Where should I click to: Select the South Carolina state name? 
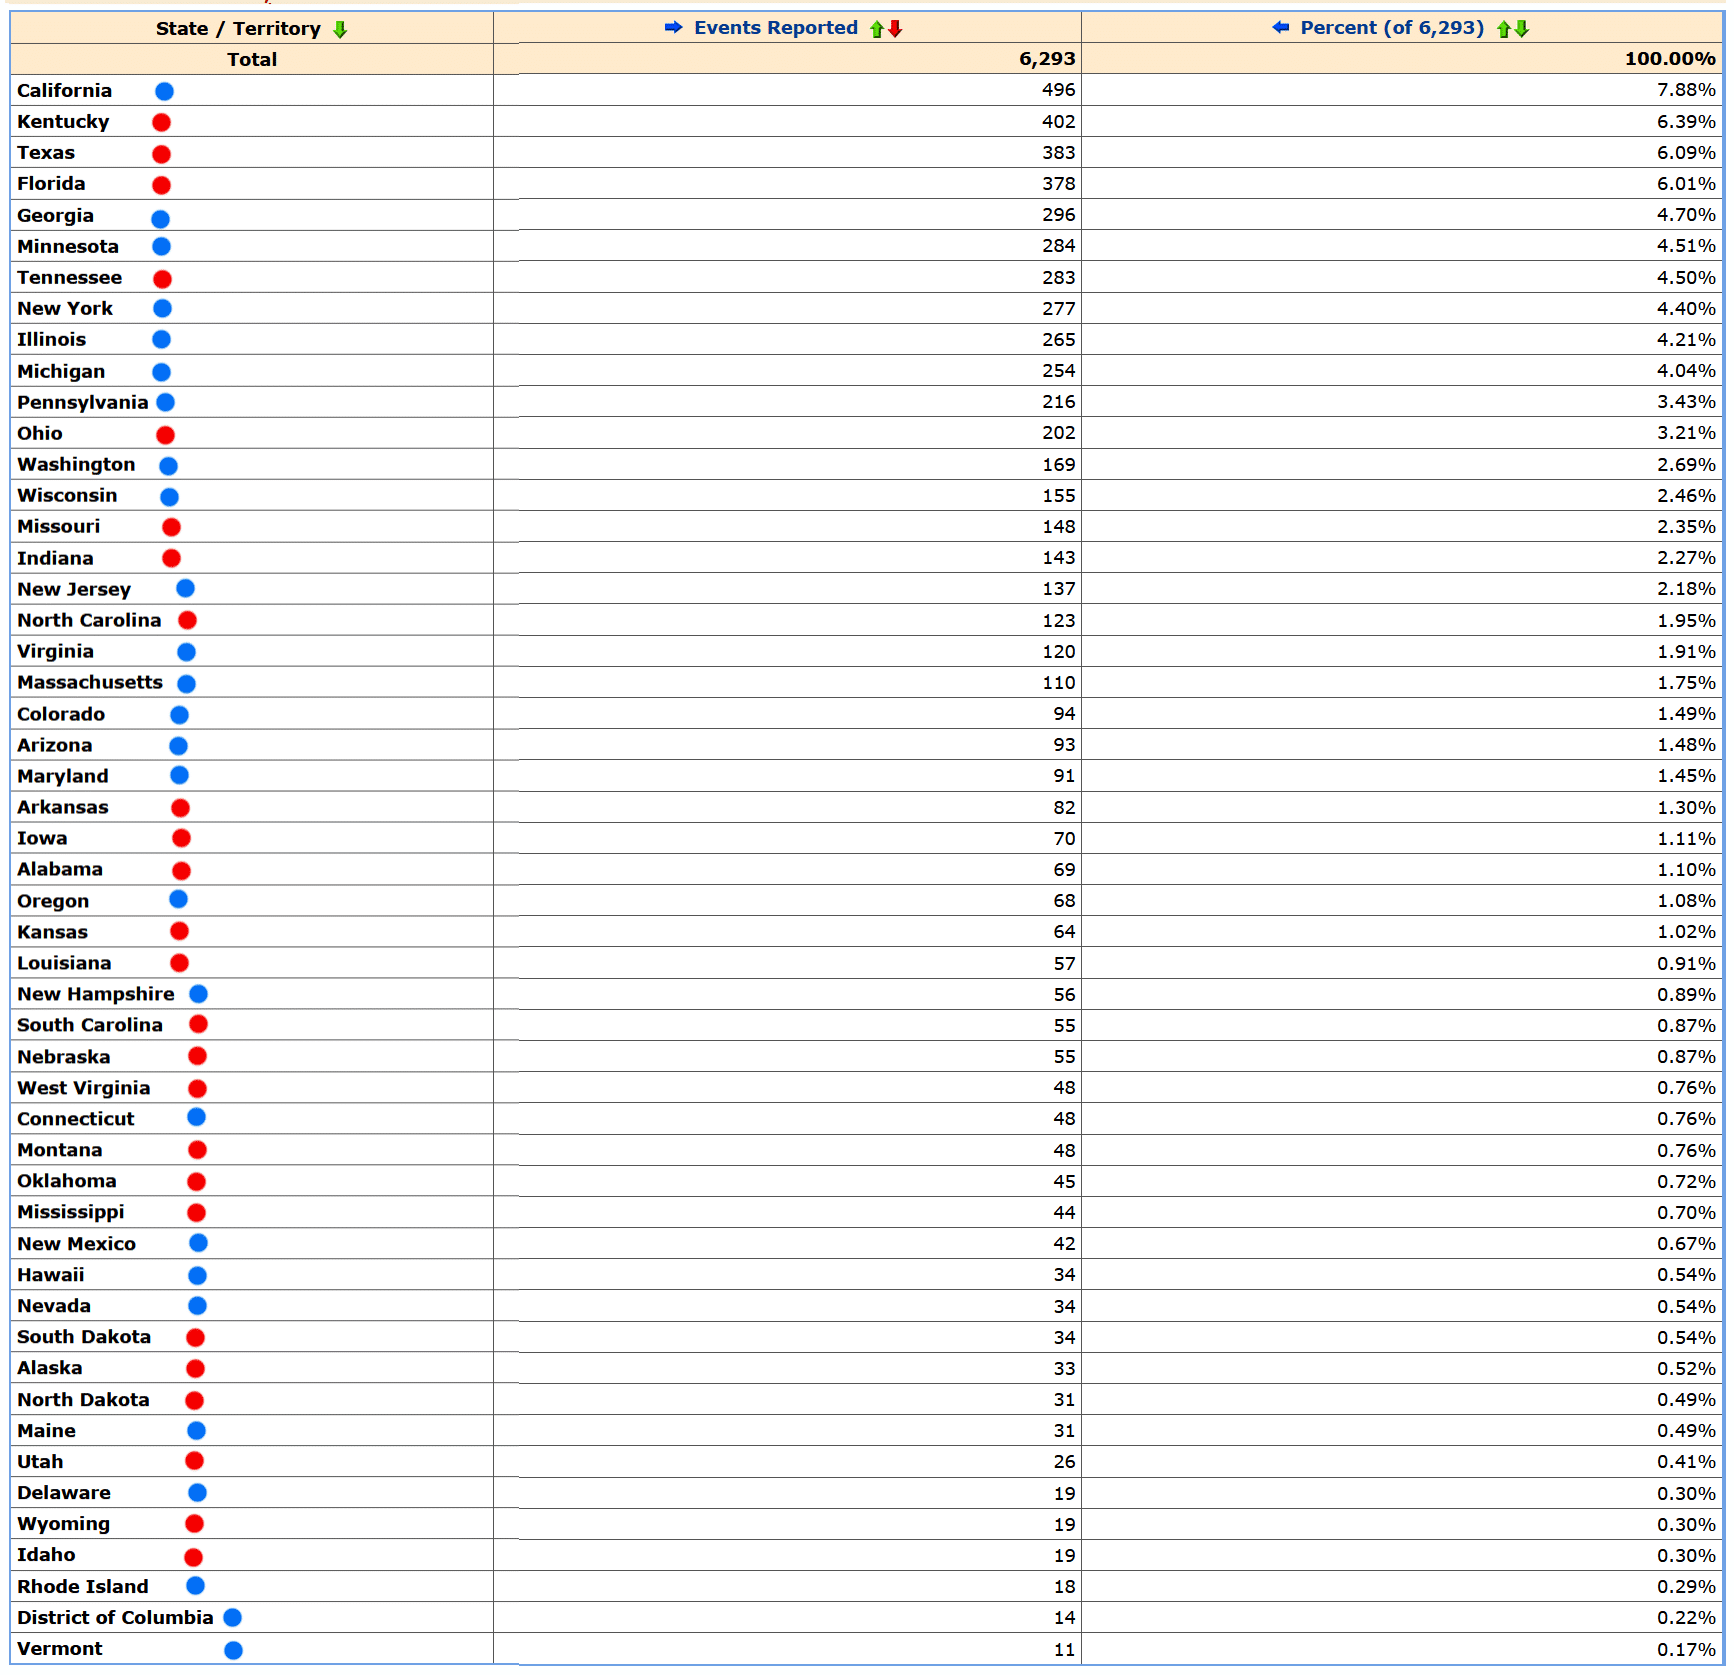click(90, 1026)
